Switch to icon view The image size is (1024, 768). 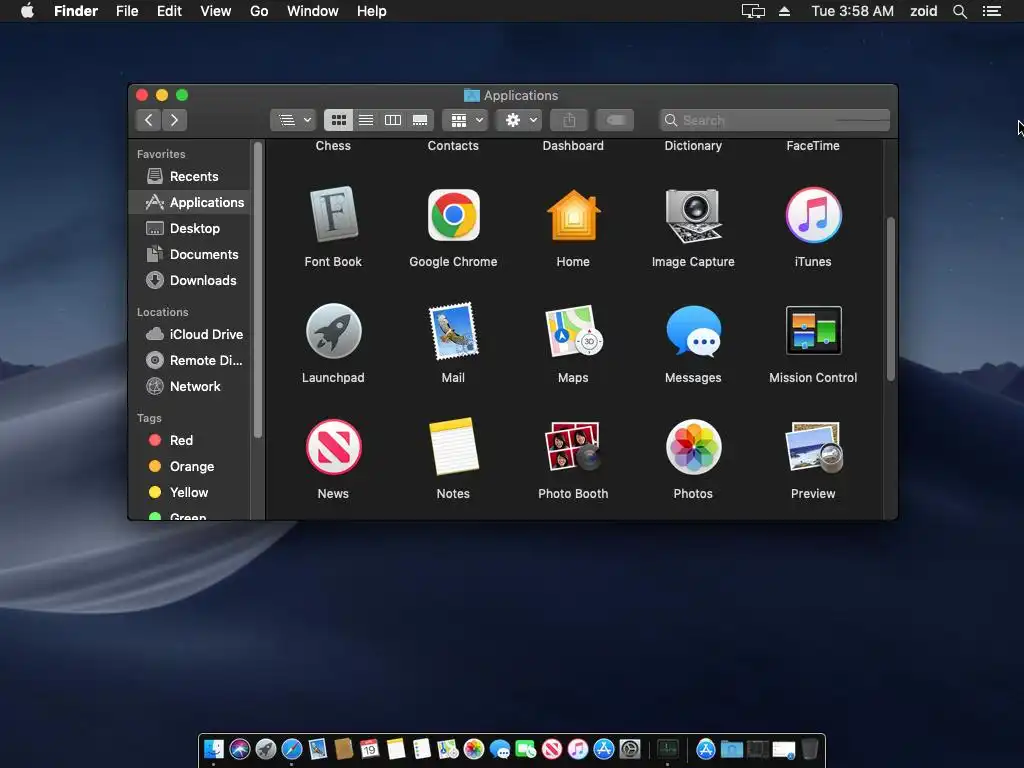(338, 120)
